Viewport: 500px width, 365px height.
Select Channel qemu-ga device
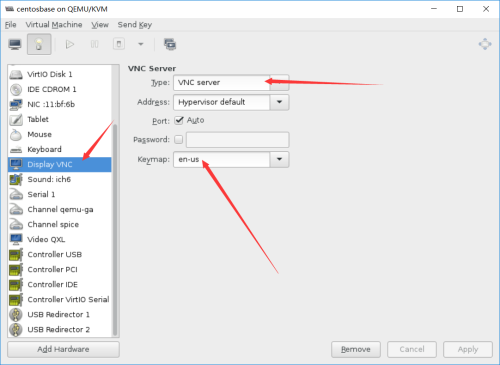(60, 209)
